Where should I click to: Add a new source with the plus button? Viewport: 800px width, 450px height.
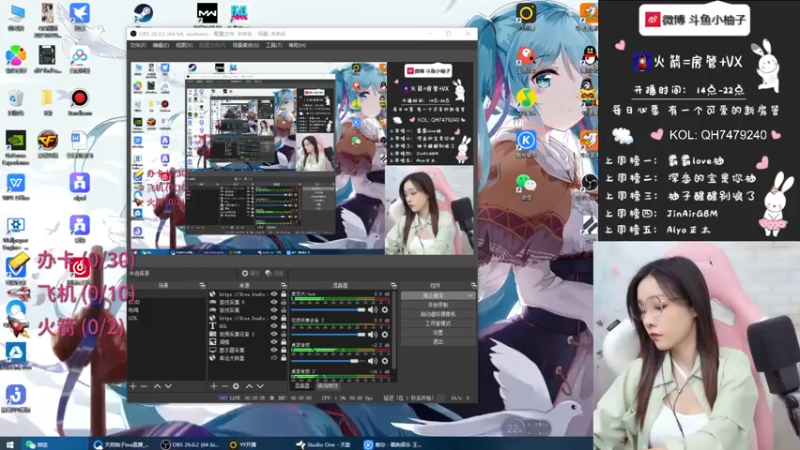pyautogui.click(x=214, y=386)
